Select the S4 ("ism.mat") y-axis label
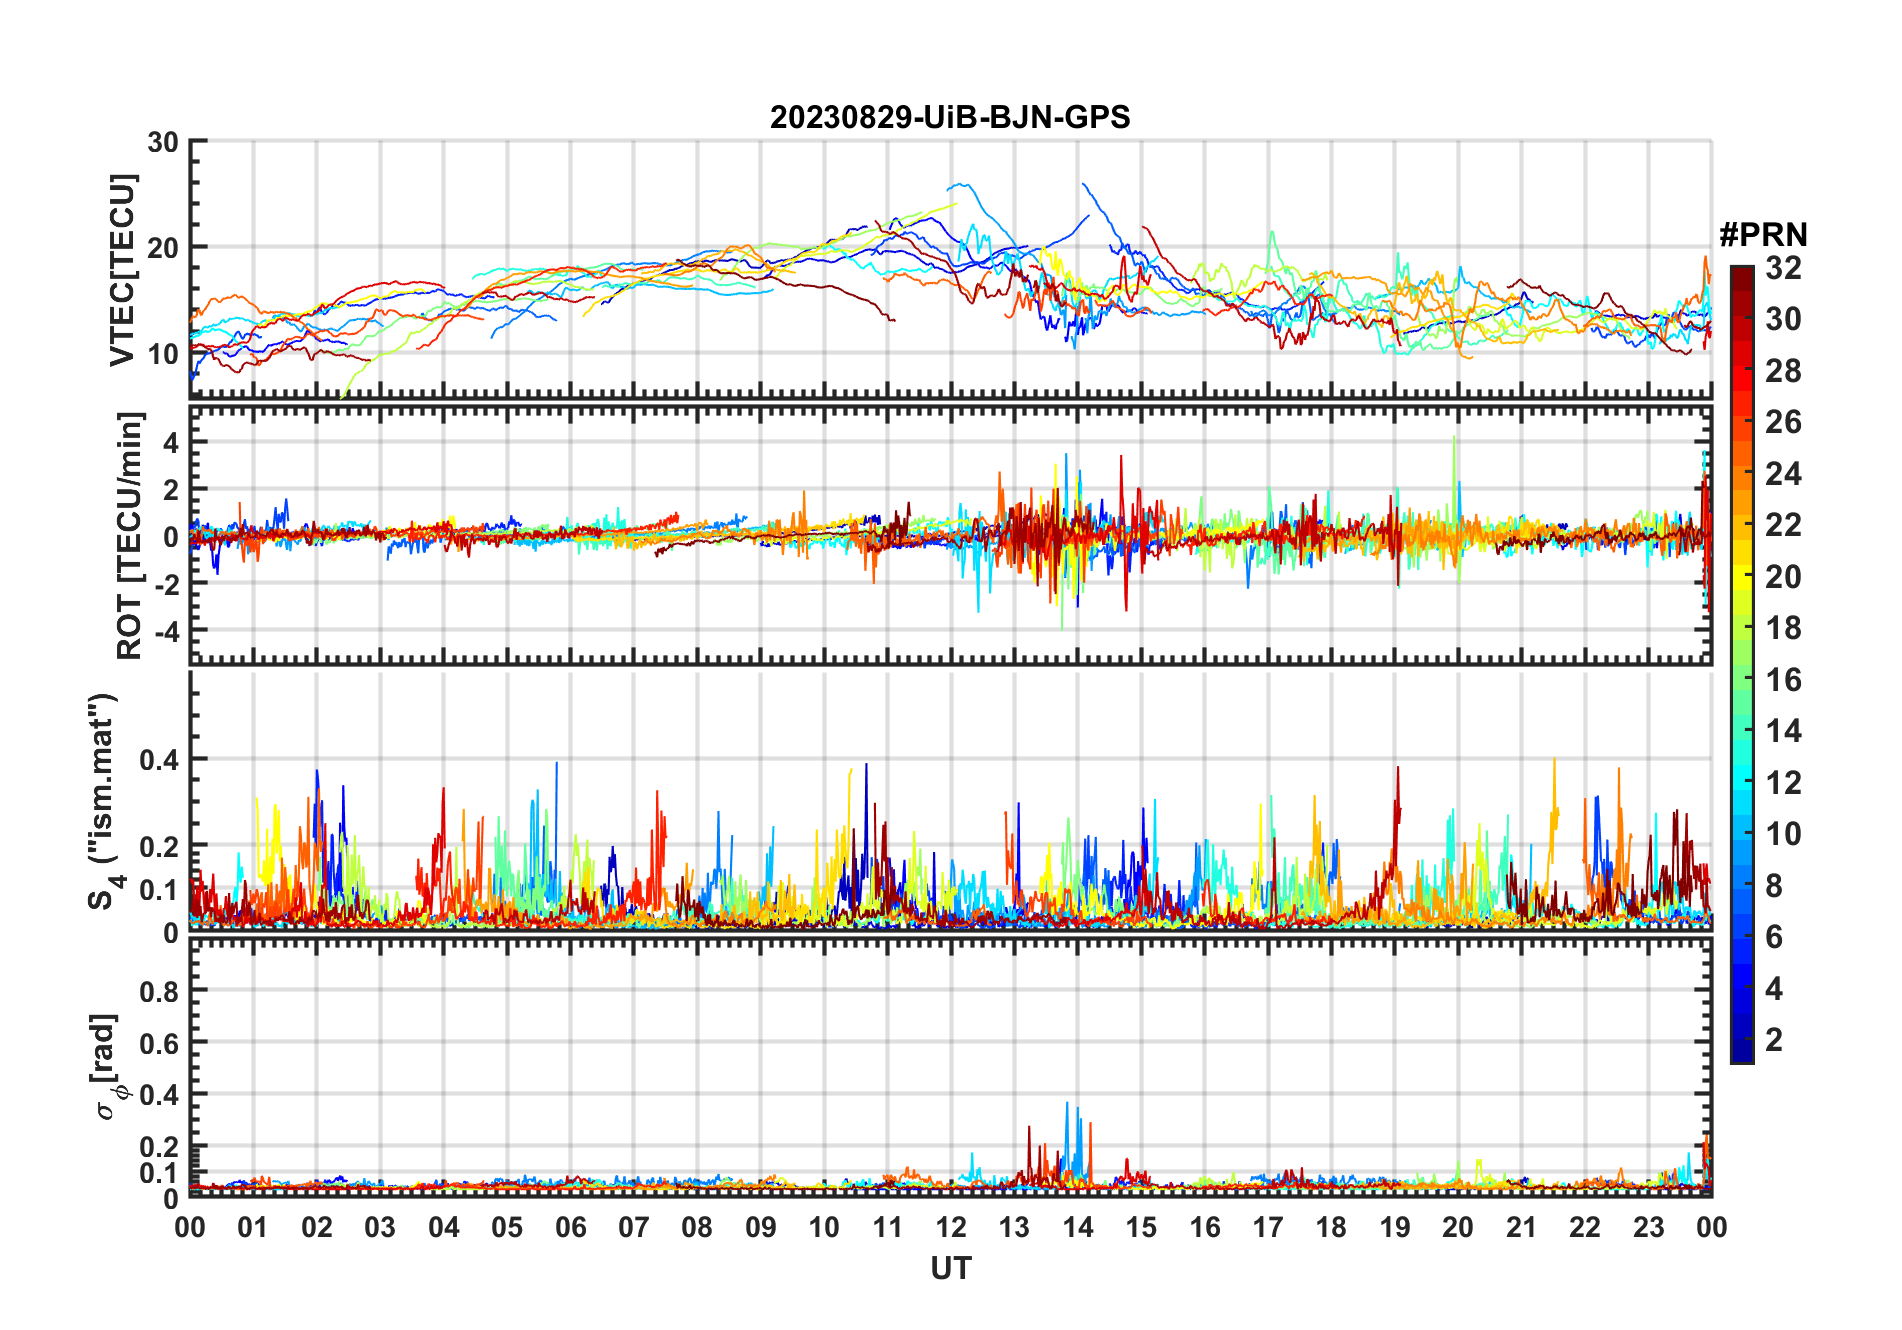1902x1330 pixels. 103,801
